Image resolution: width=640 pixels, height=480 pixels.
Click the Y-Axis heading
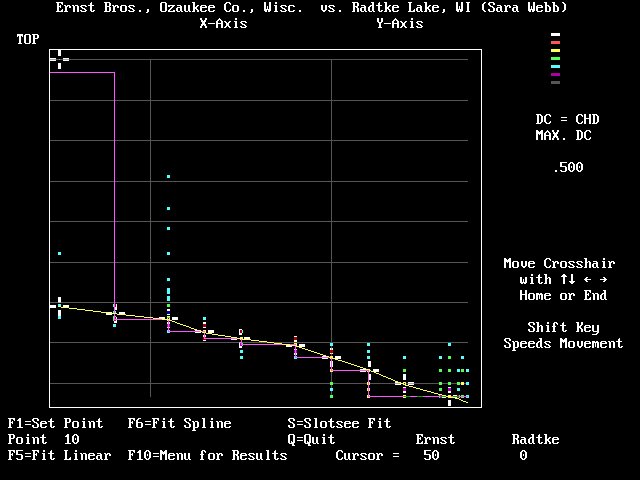[x=400, y=23]
